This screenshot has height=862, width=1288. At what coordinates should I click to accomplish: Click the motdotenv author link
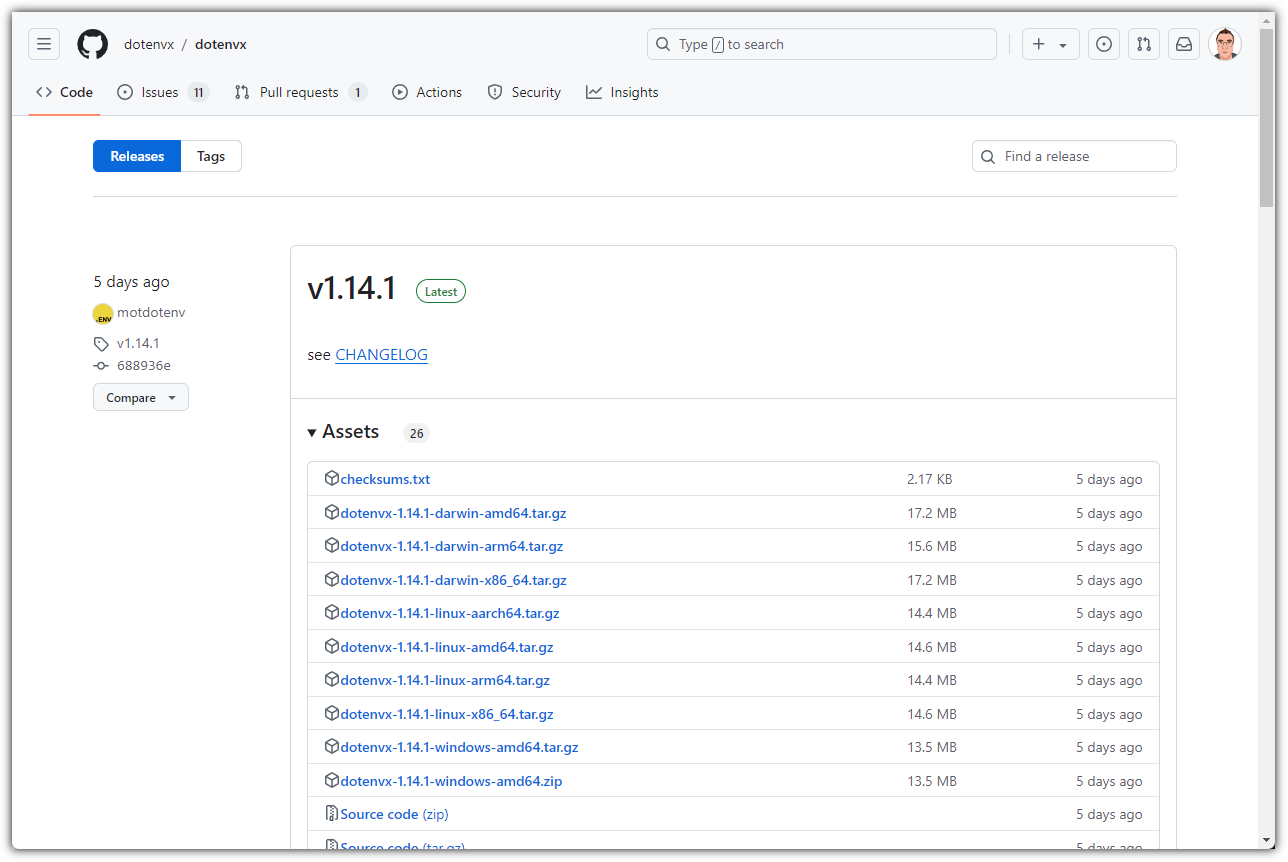coord(151,312)
